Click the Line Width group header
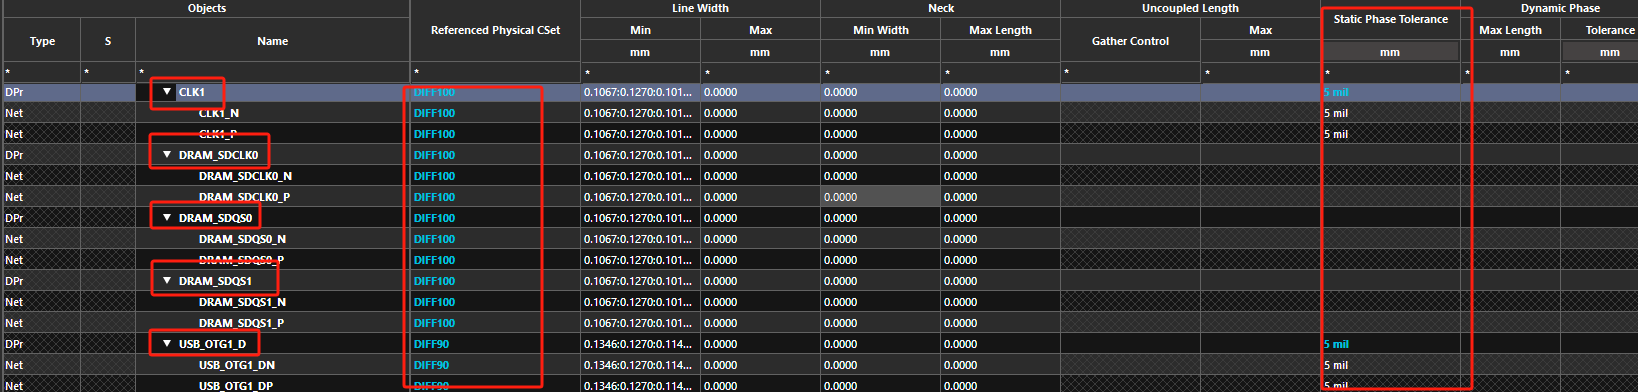This screenshot has height=392, width=1638. 700,8
